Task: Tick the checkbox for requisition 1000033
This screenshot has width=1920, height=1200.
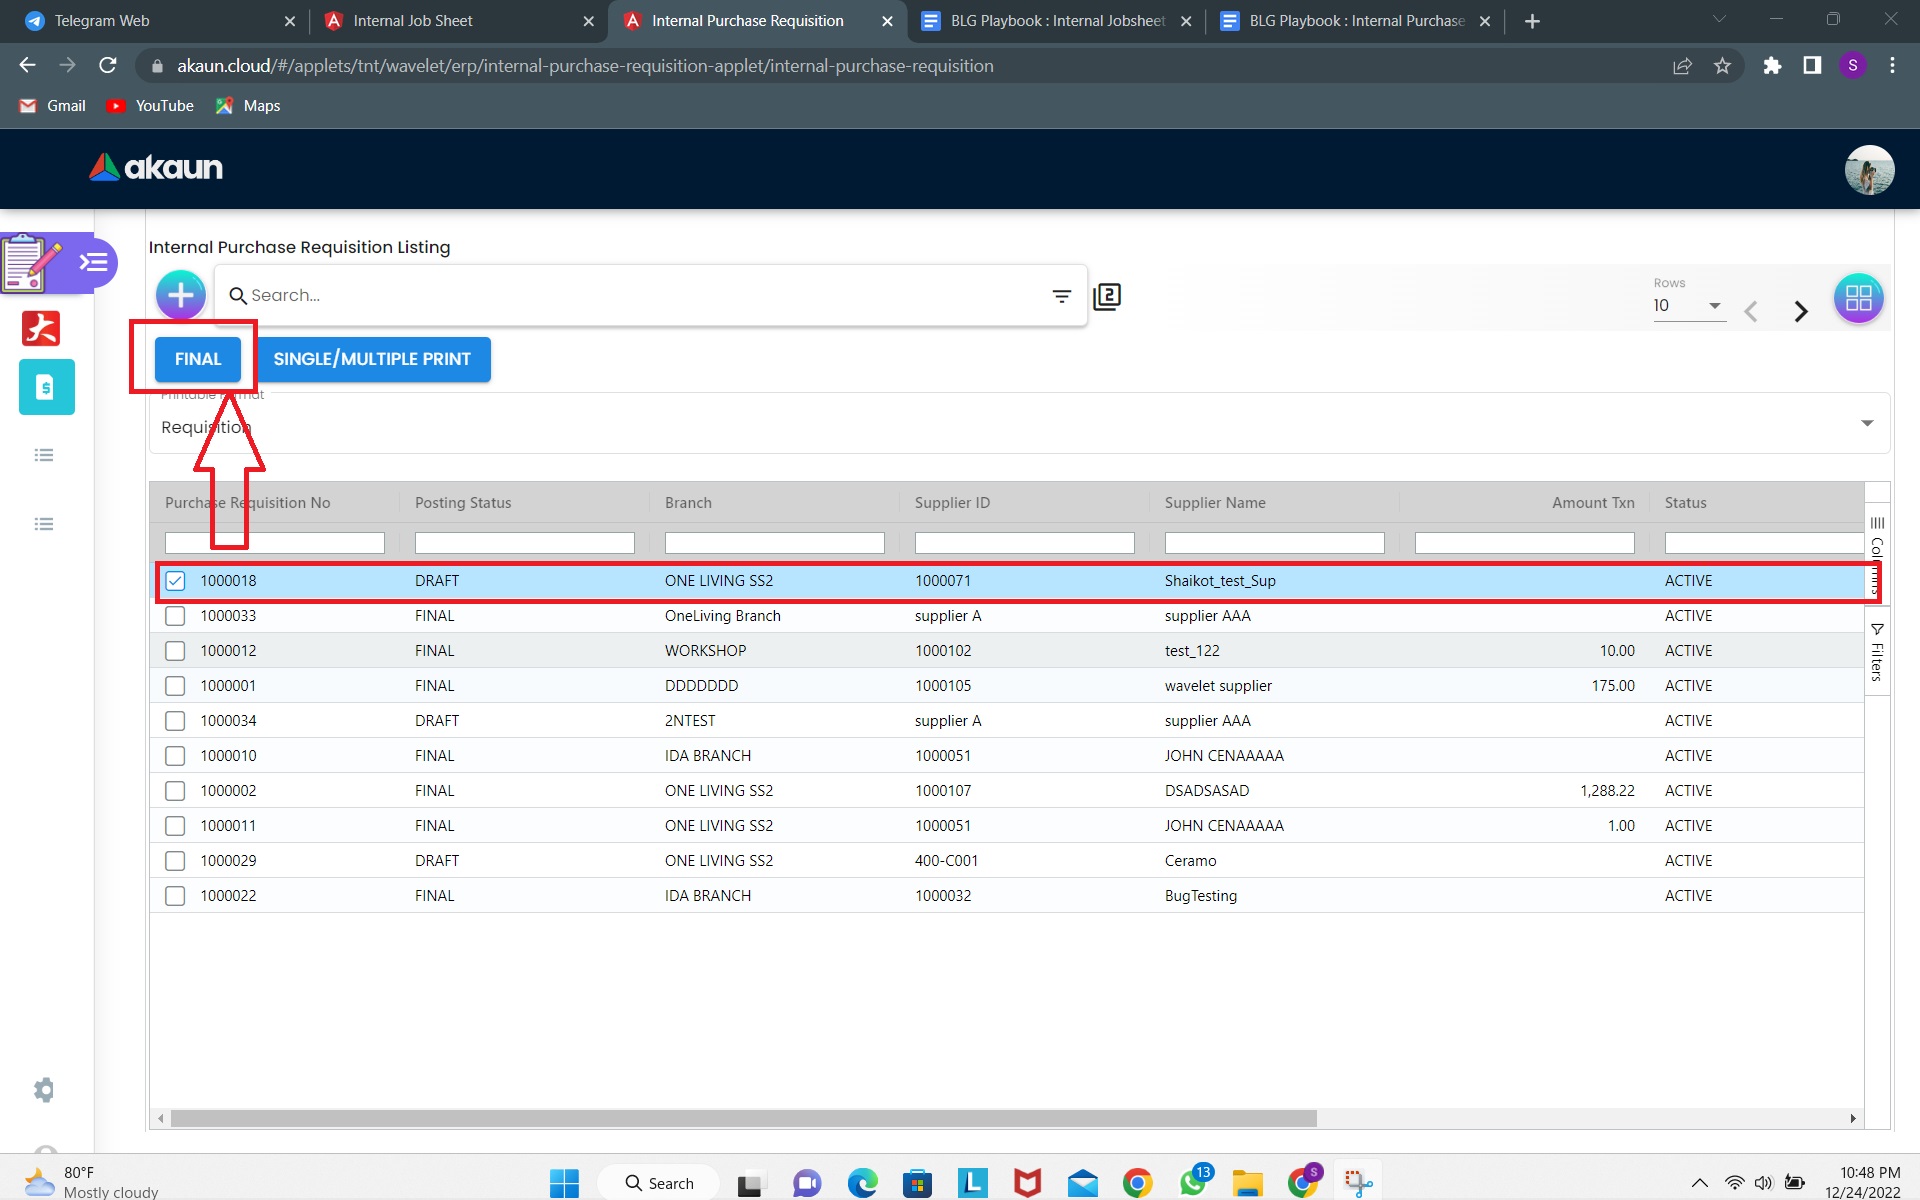Action: point(175,616)
